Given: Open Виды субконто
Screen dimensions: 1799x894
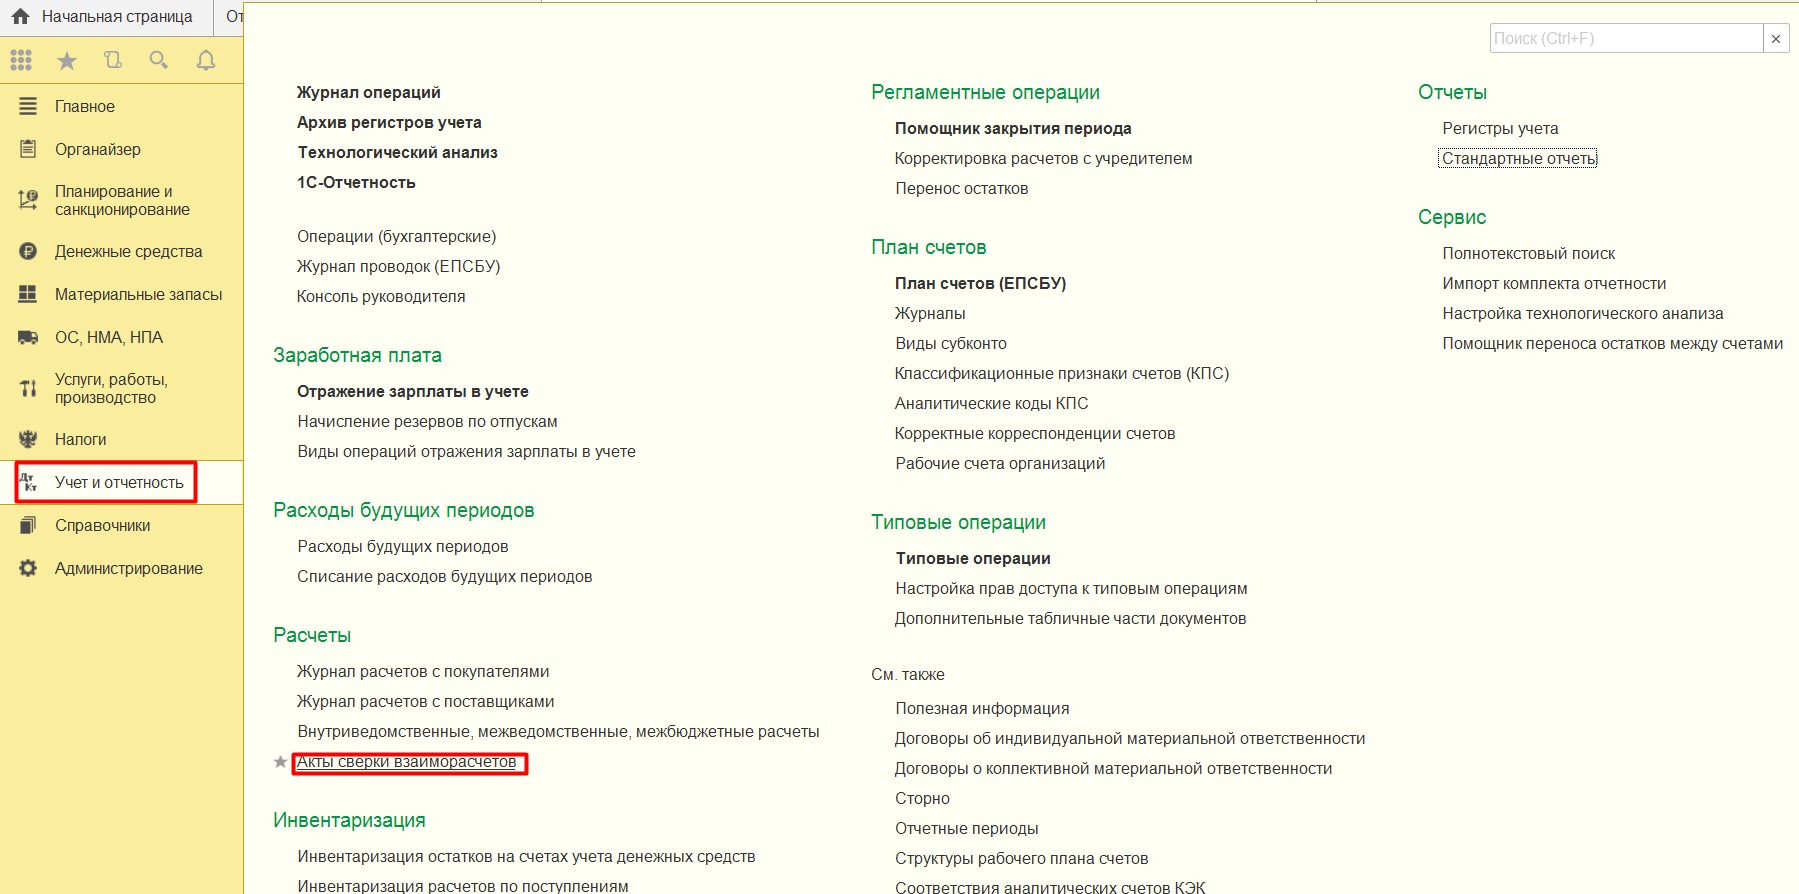Looking at the screenshot, I should tap(950, 343).
